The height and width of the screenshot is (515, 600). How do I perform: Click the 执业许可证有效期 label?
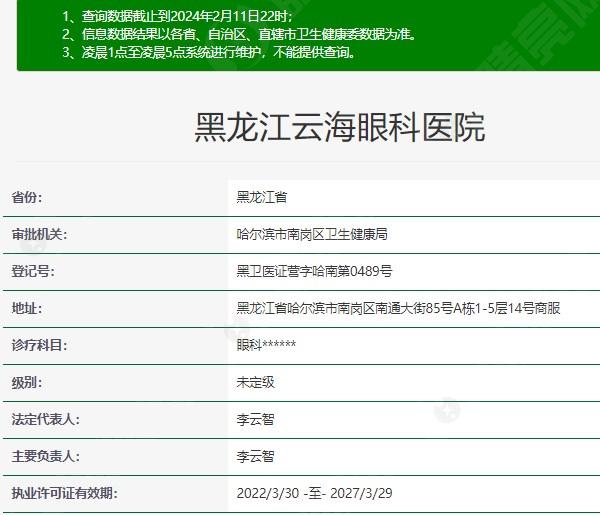click(x=64, y=493)
